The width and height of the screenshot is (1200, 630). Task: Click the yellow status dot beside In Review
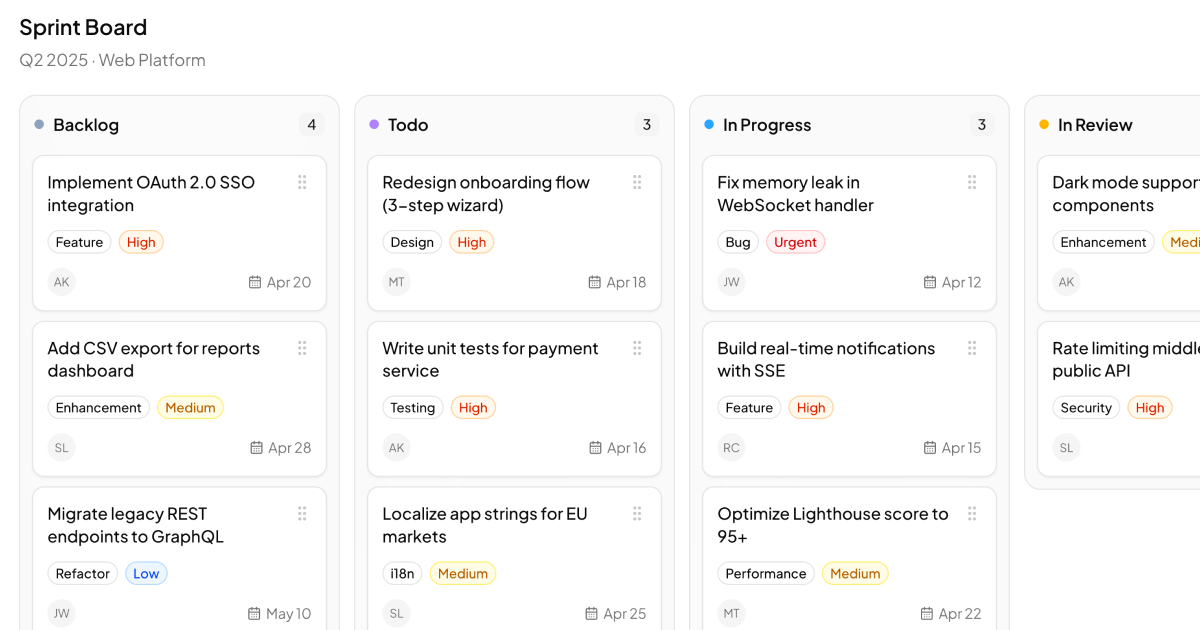pos(1045,124)
